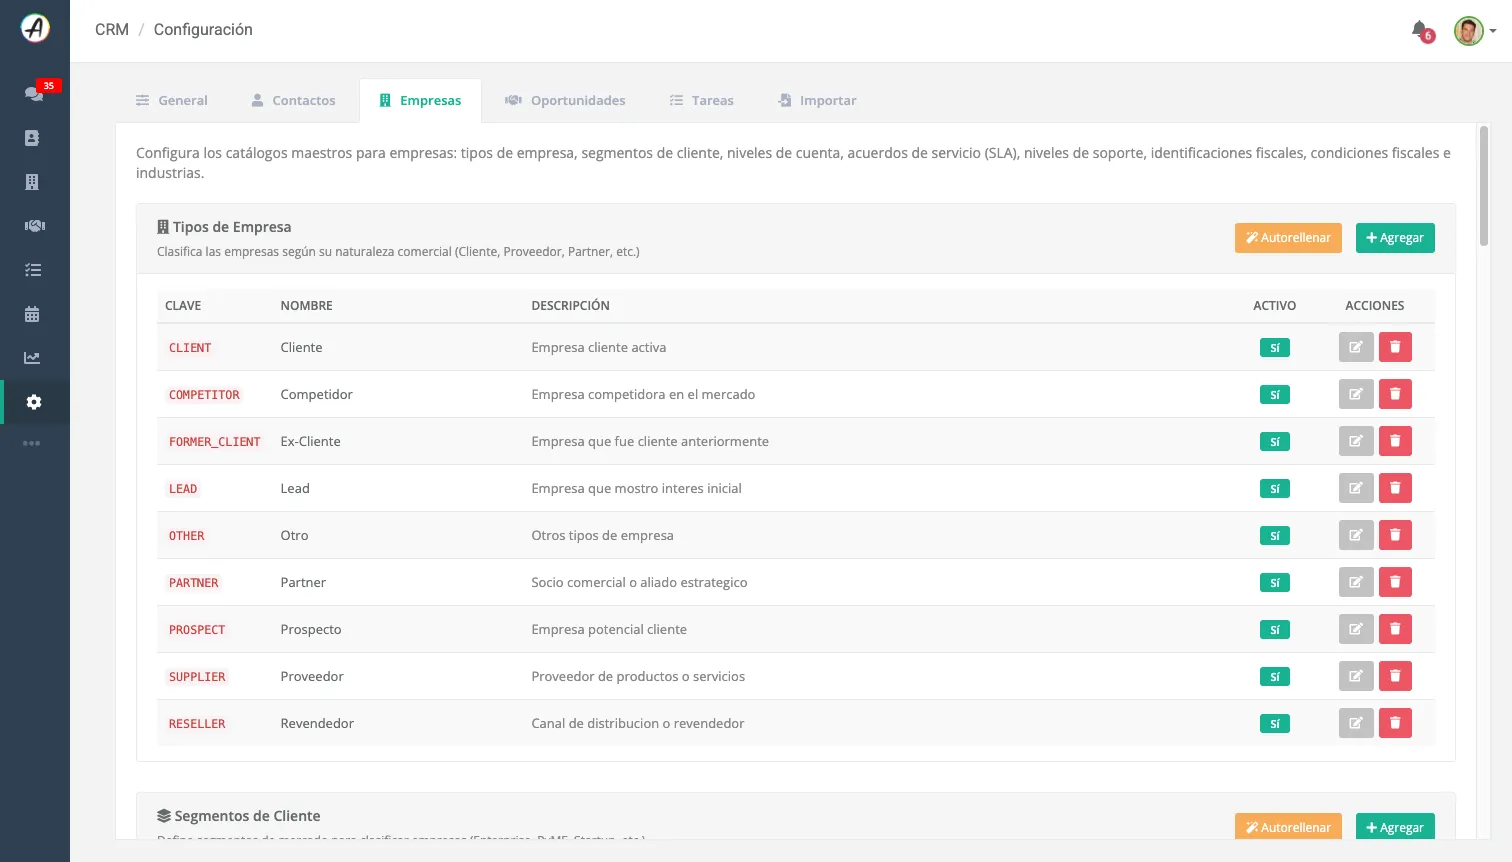This screenshot has height=862, width=1512.
Task: Open the opportunities handshake sidebar icon
Action: click(x=35, y=226)
